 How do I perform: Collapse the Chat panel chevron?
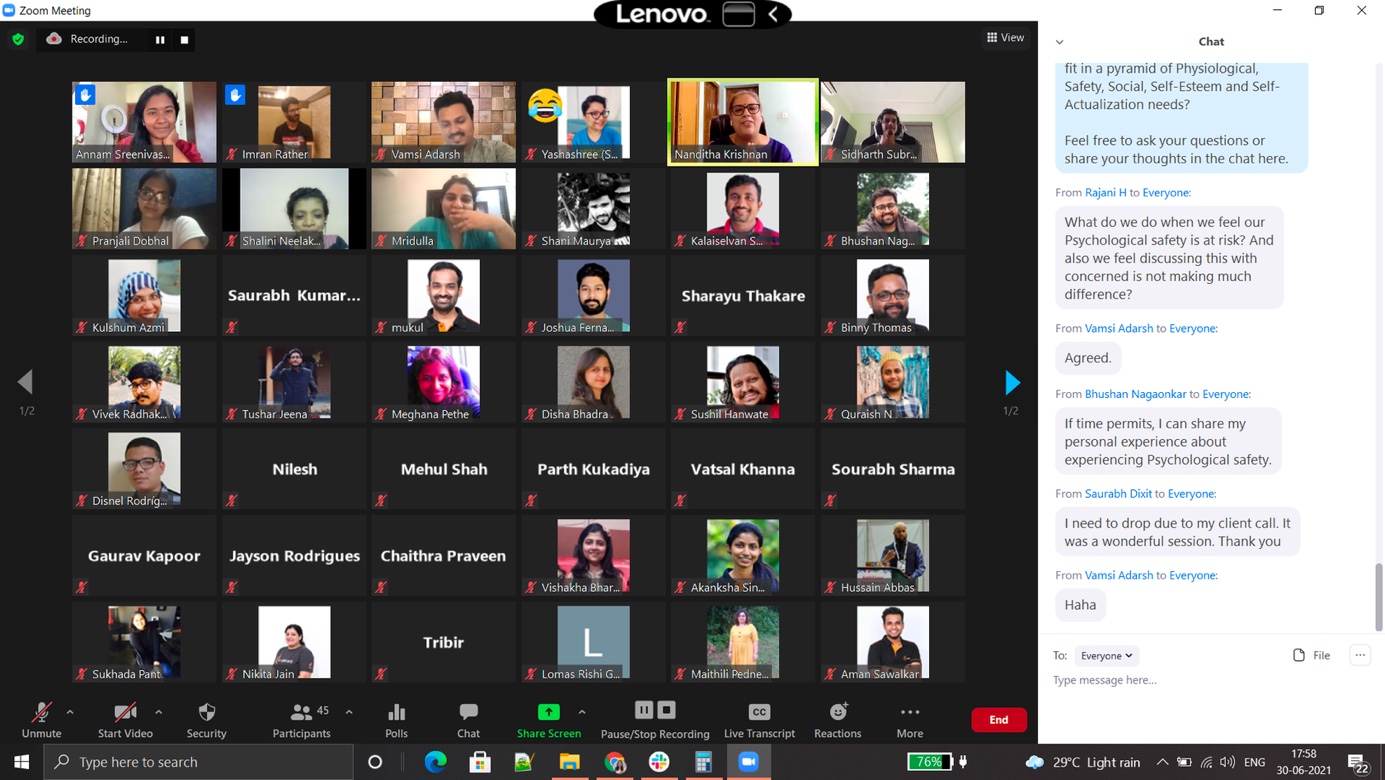[x=1059, y=42]
